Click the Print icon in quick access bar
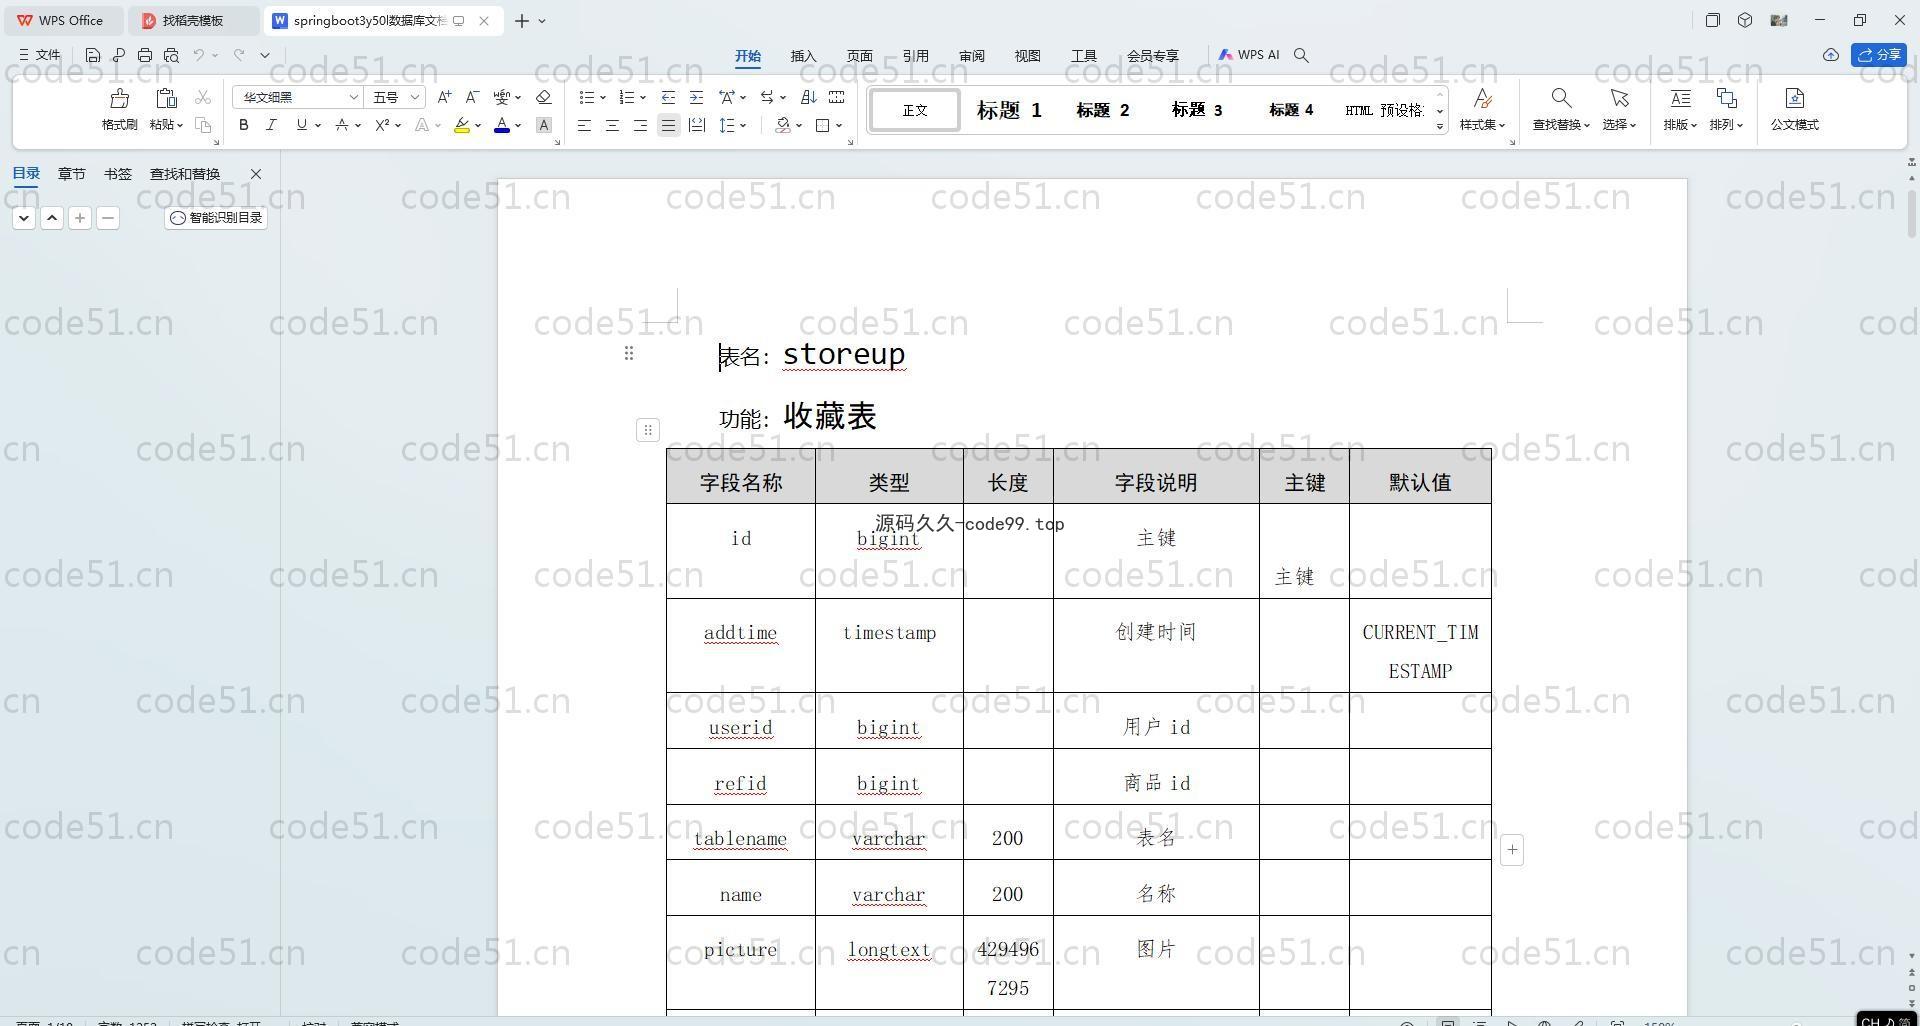 tap(145, 55)
